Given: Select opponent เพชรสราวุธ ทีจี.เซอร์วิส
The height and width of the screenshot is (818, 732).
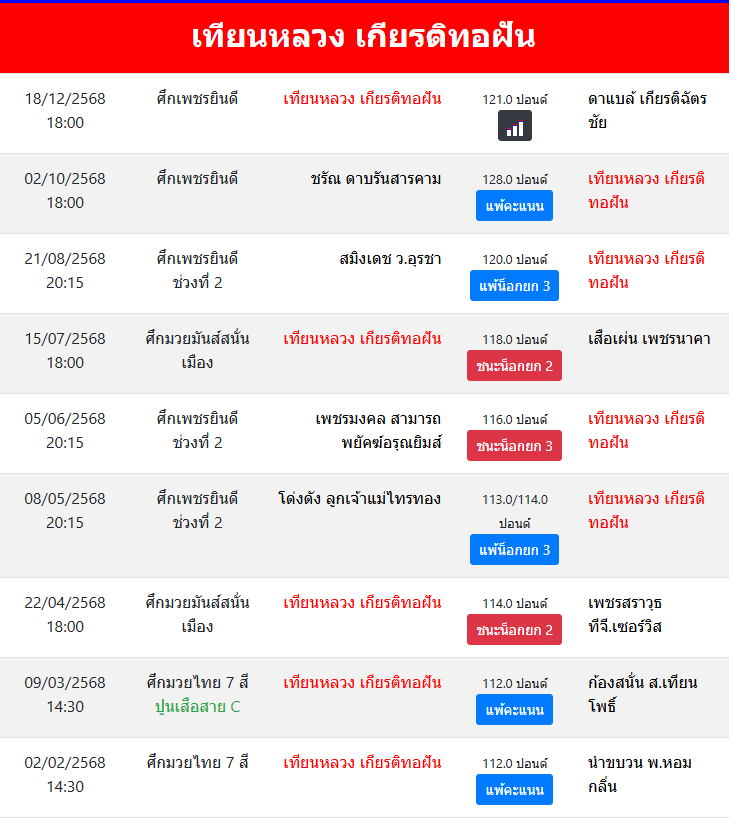Looking at the screenshot, I should click(x=625, y=615).
